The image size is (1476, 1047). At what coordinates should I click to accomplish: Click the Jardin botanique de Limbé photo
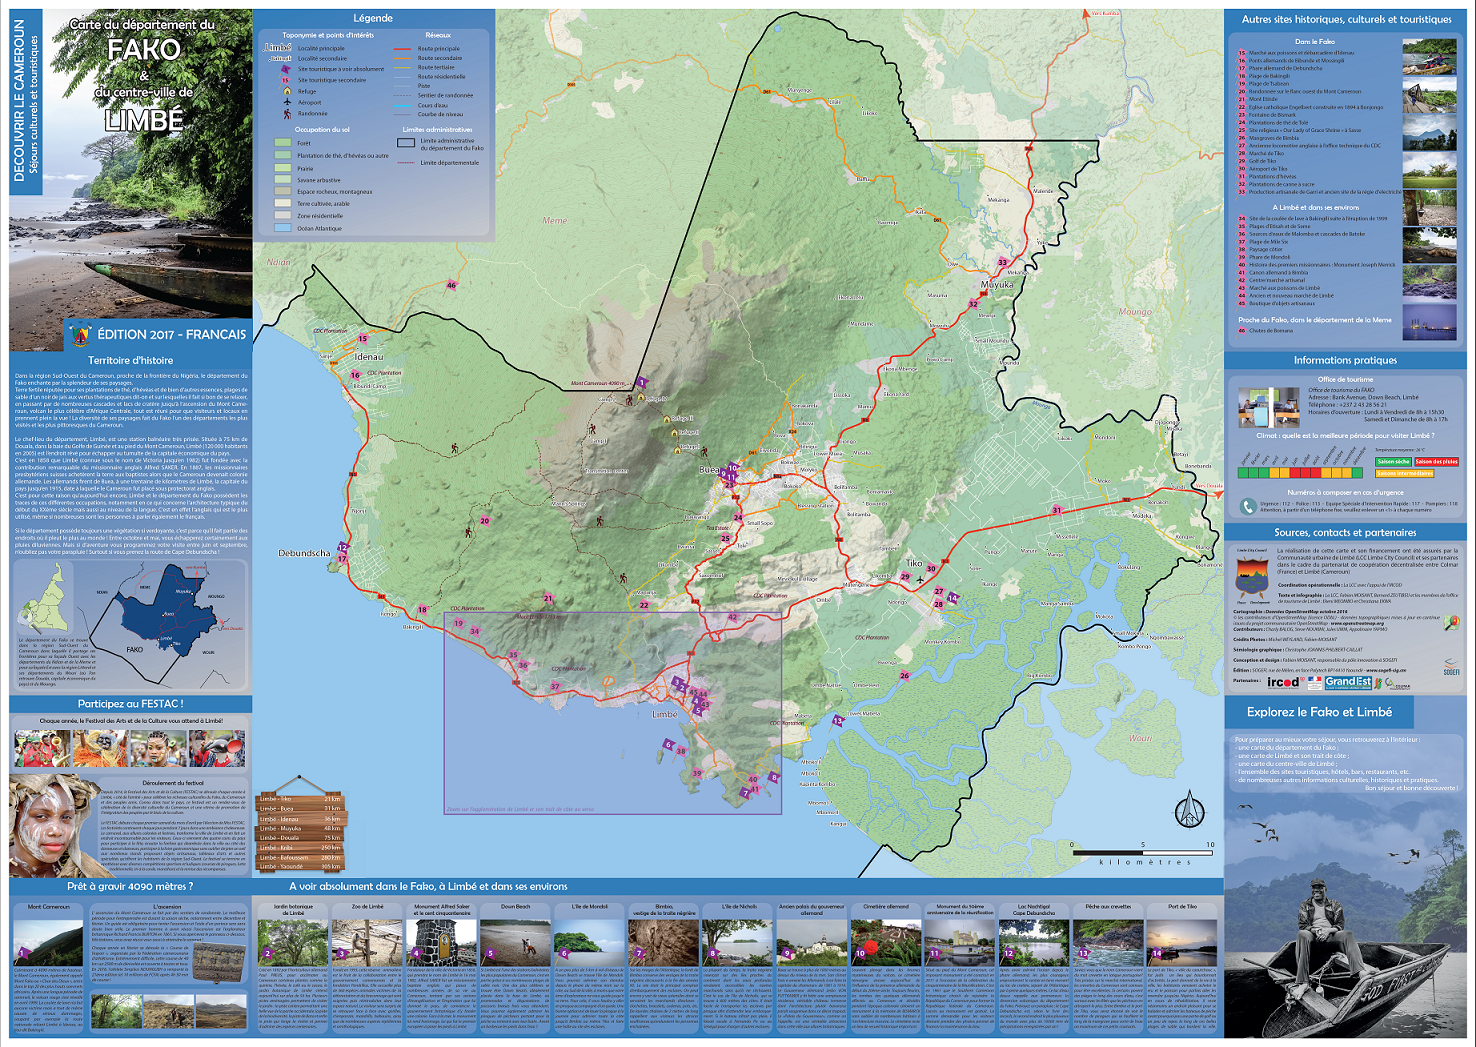coord(292,942)
